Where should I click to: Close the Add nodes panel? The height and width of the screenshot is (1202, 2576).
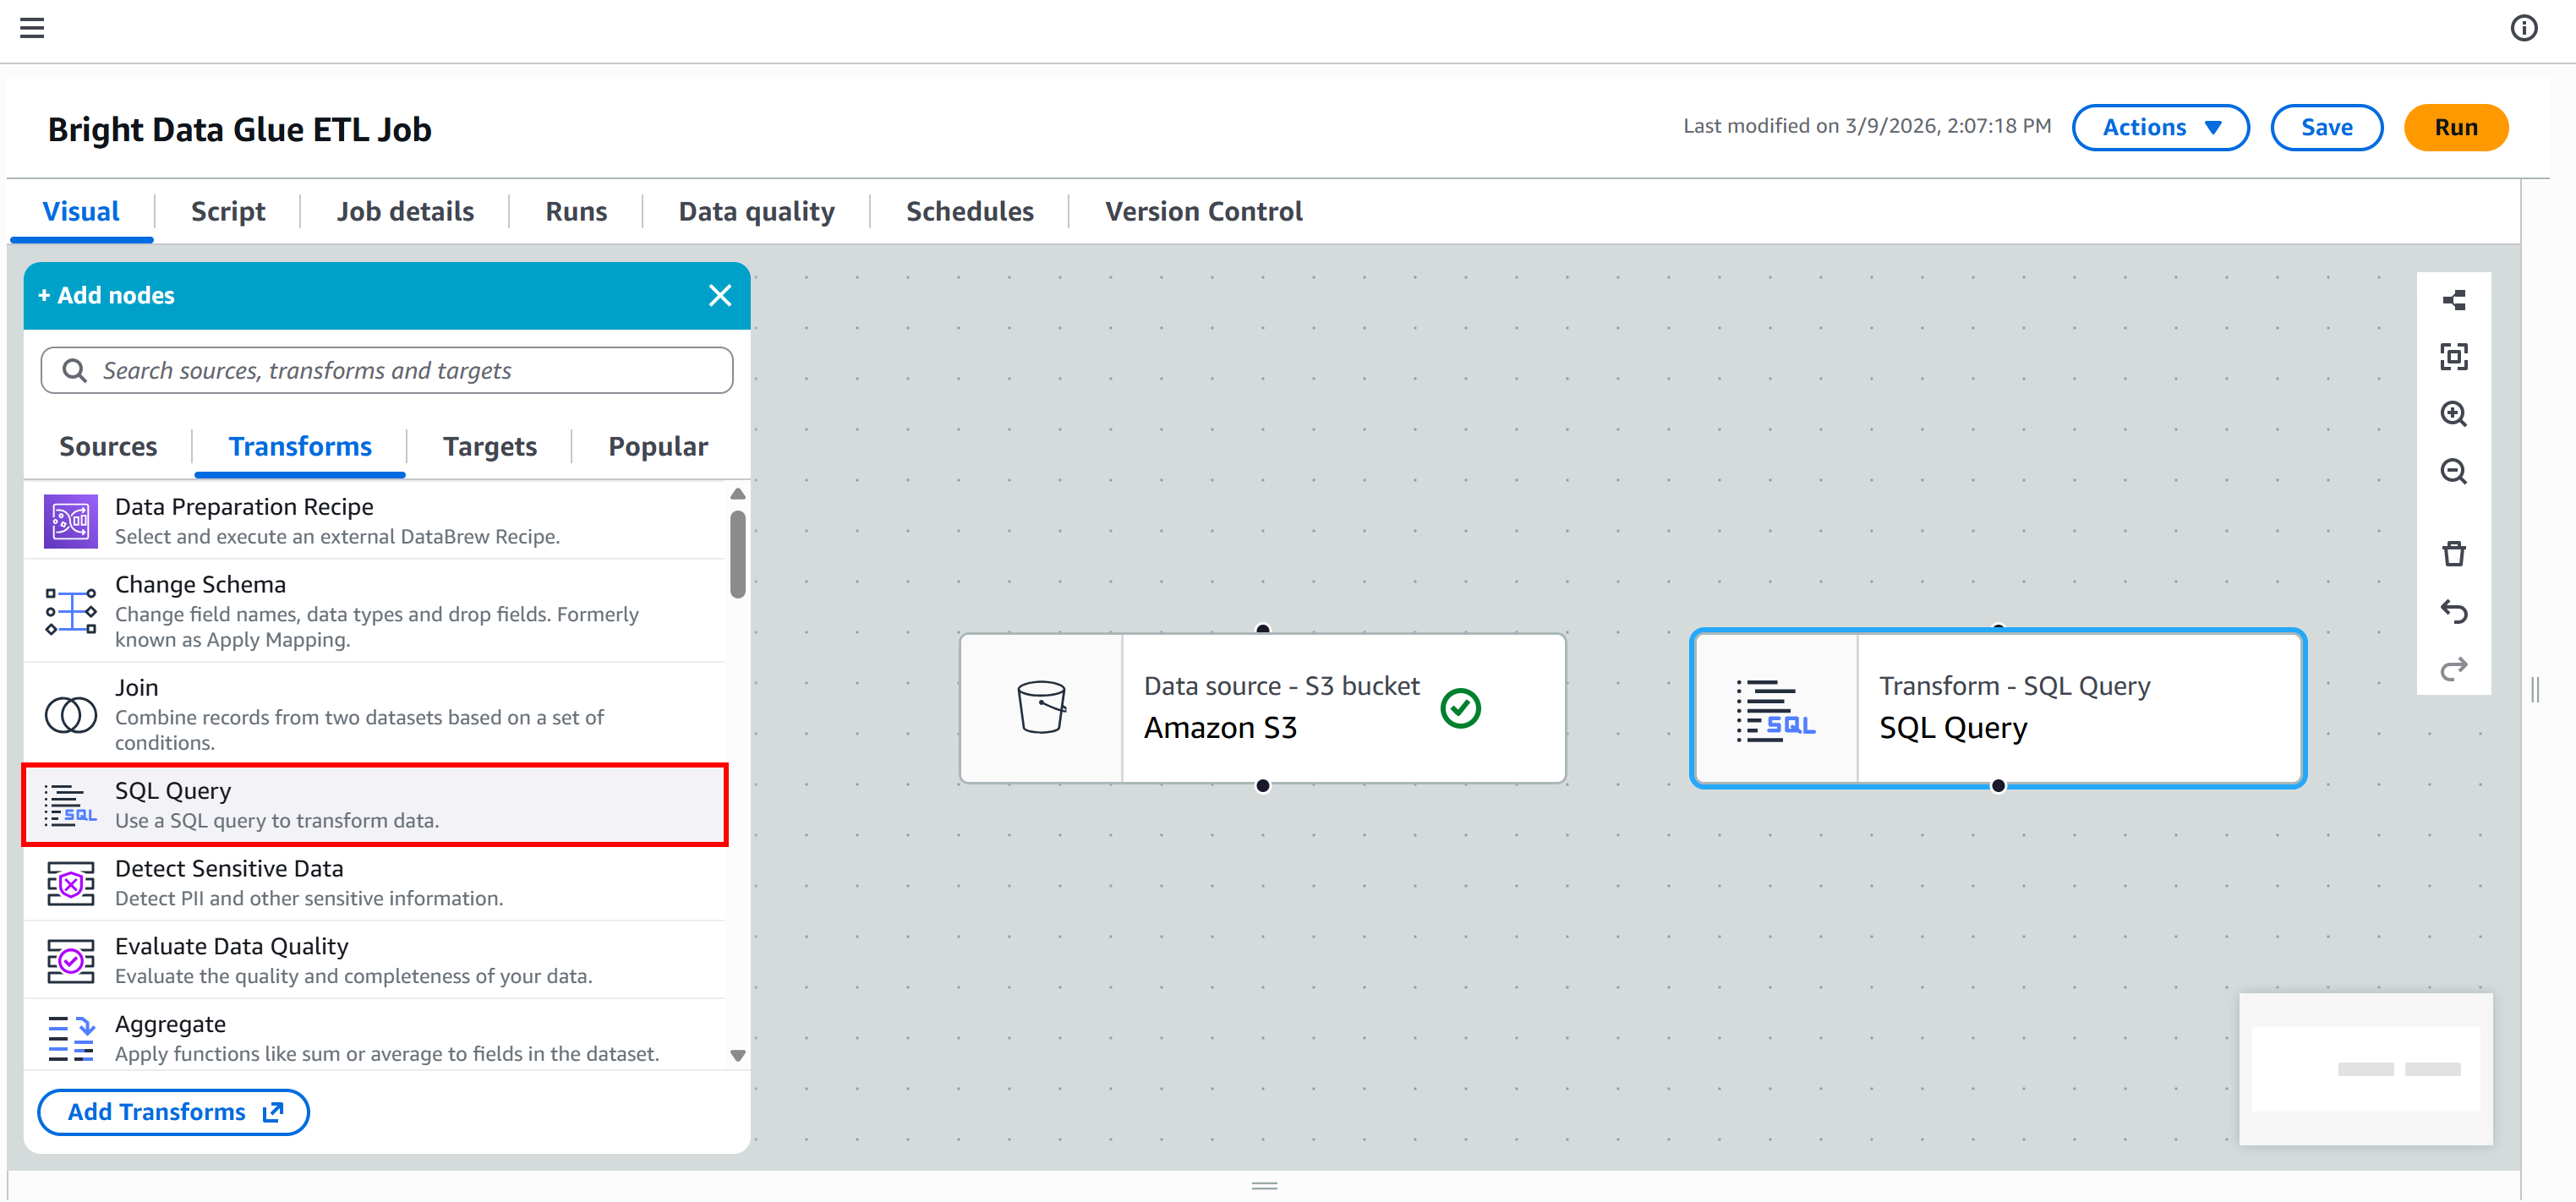(x=719, y=296)
